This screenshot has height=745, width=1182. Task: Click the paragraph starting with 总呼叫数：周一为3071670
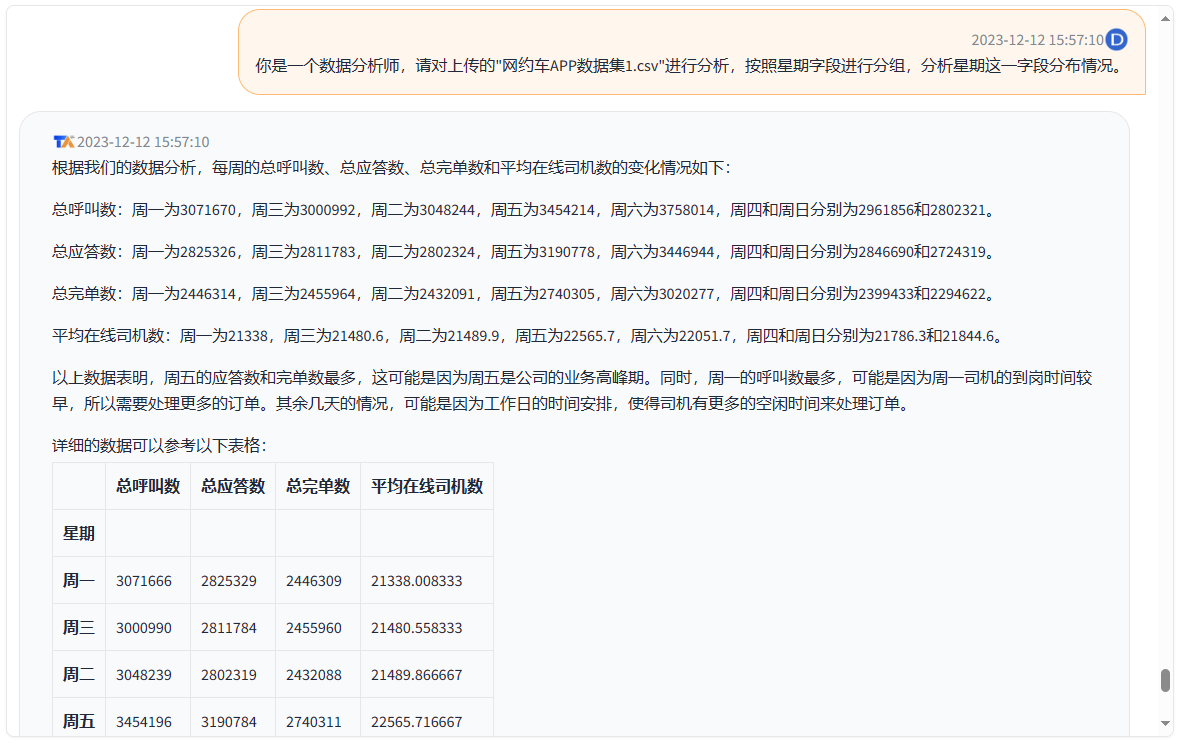point(526,210)
